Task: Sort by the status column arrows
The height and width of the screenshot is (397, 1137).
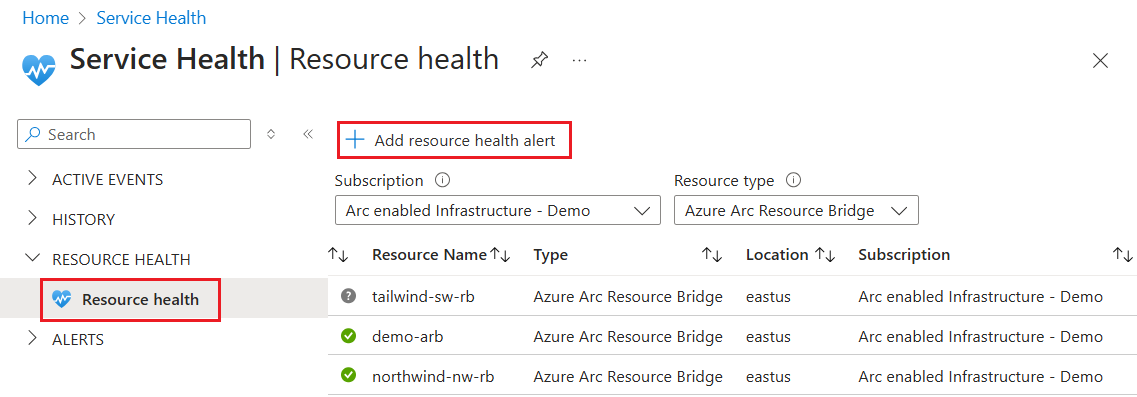Action: tap(339, 255)
